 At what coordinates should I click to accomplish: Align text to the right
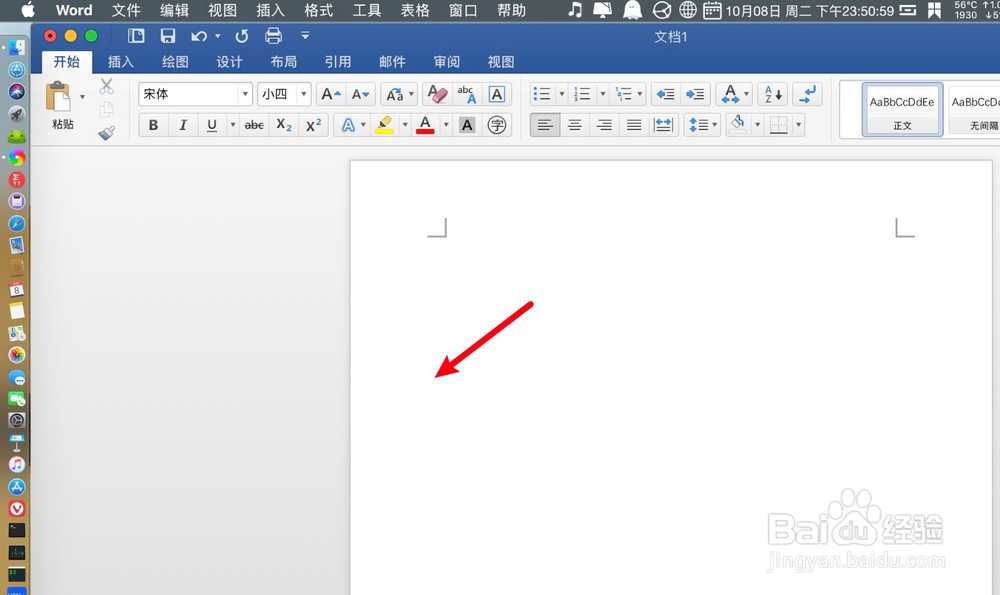604,125
